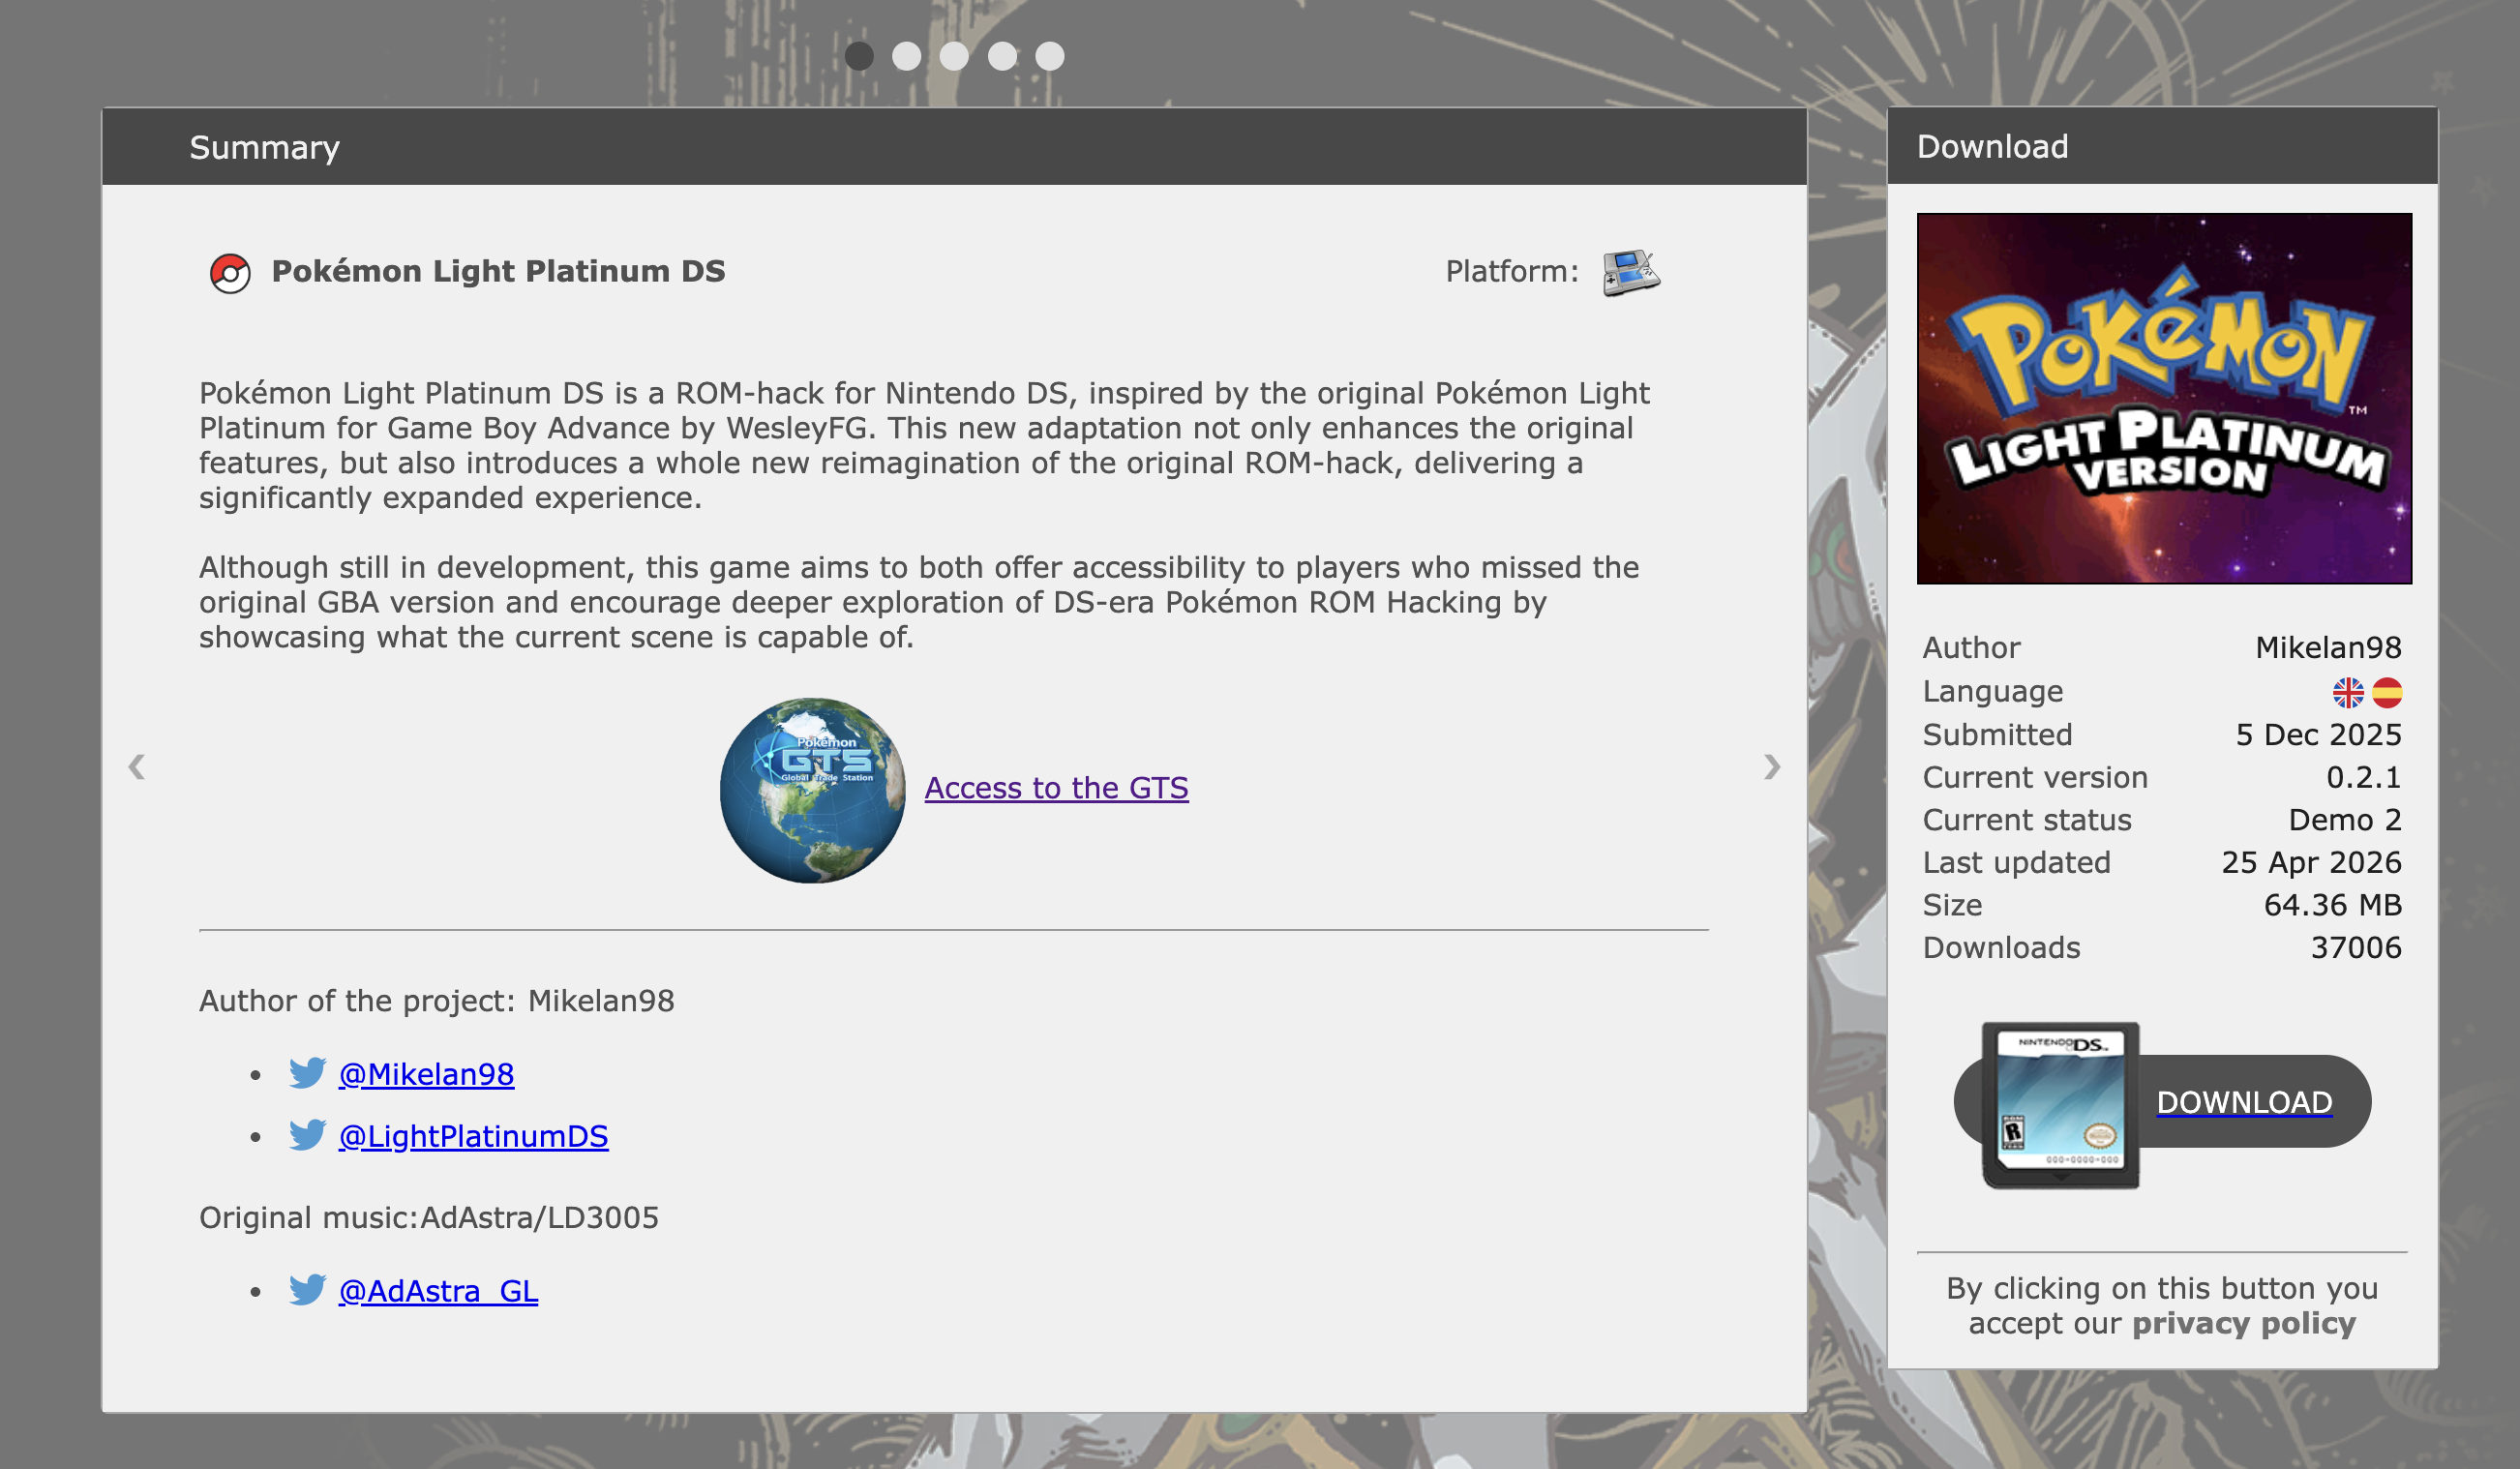Click the Nintendo DS cartridge image
This screenshot has height=1469, width=2520.
2061,1104
